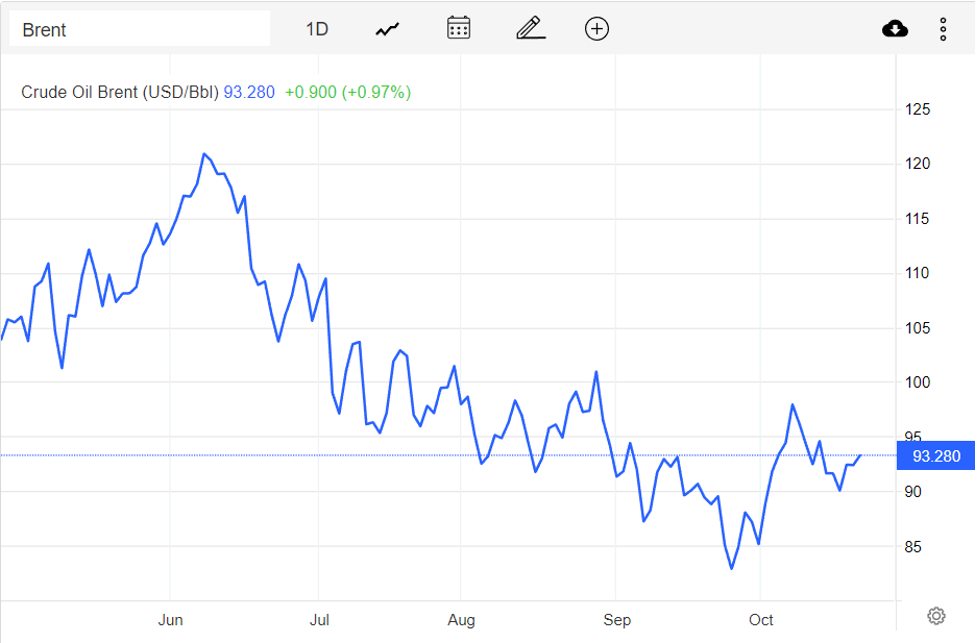The width and height of the screenshot is (977, 643).
Task: Open the three-dot more options menu
Action: coord(943,29)
